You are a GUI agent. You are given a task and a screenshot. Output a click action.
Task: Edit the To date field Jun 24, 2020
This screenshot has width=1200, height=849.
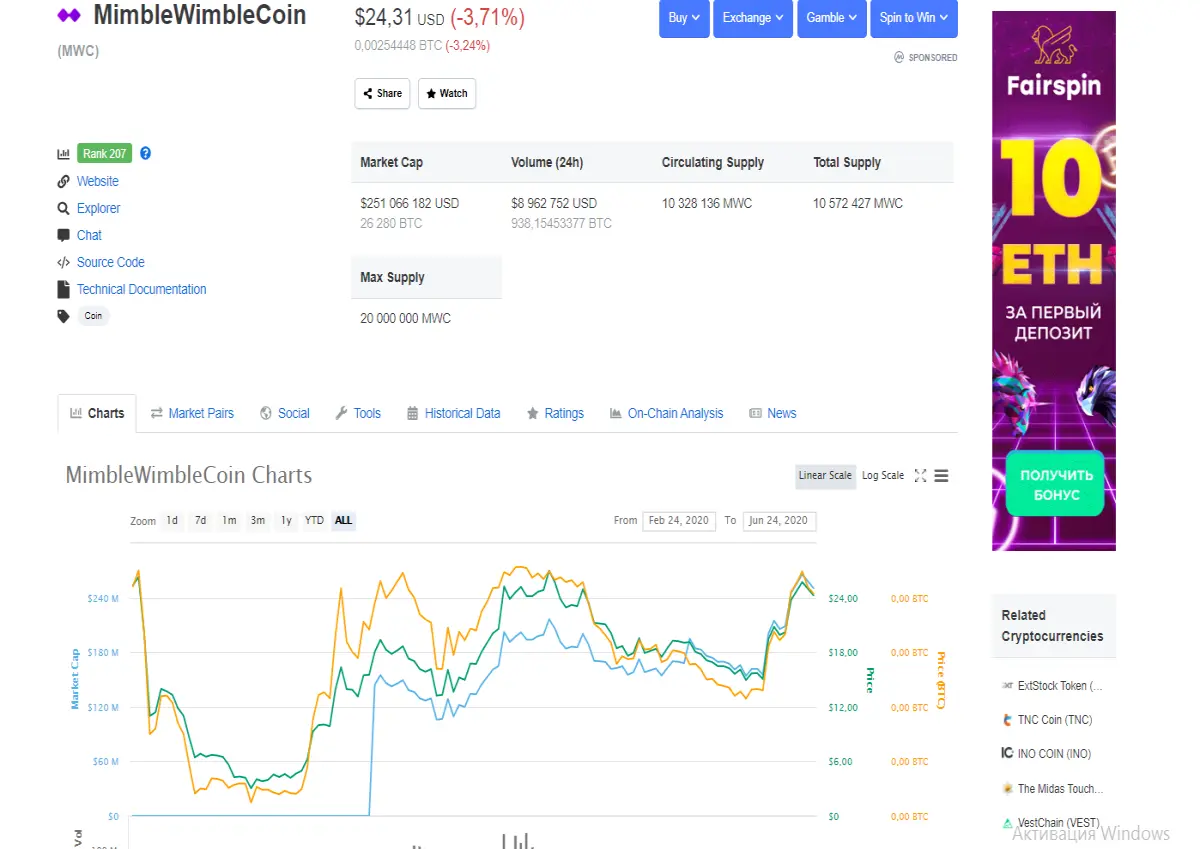pyautogui.click(x=780, y=521)
